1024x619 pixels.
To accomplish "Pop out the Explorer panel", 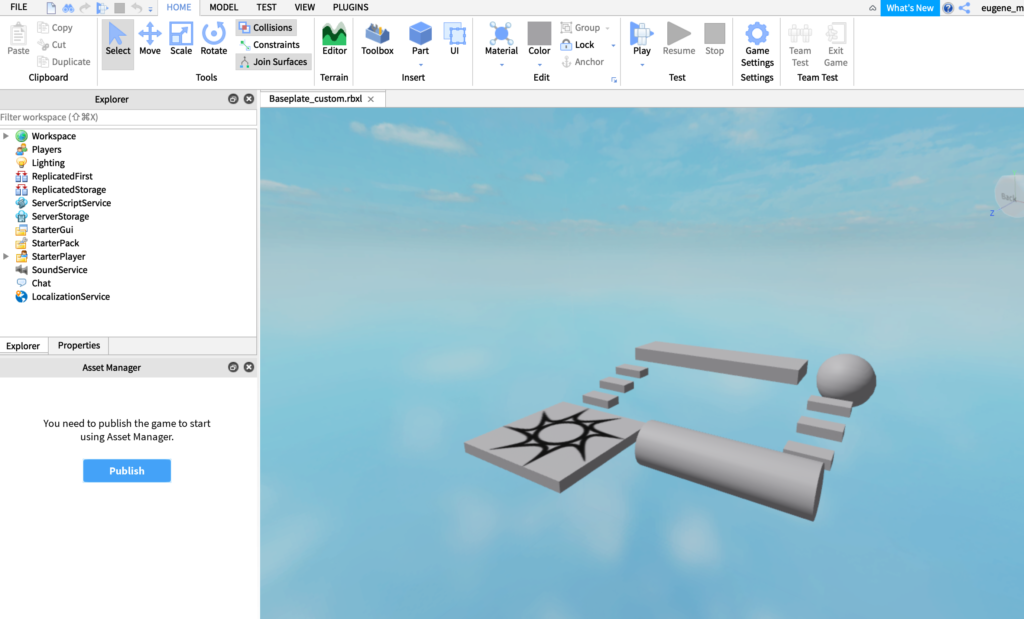I will point(233,99).
